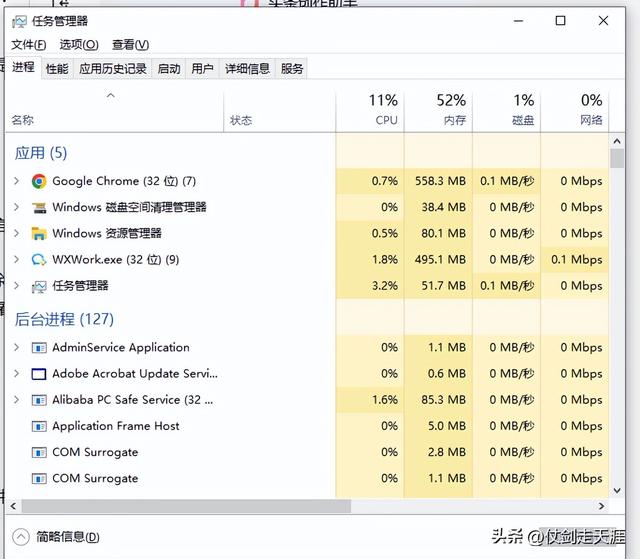Open the 文件(F) menu
This screenshot has width=640, height=559.
(x=29, y=44)
